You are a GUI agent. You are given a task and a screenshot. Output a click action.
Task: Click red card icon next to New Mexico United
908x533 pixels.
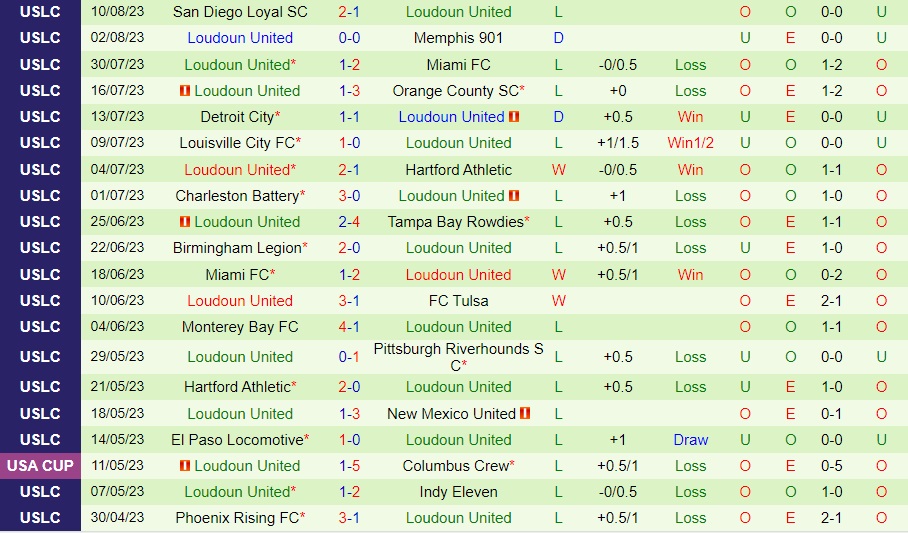[x=525, y=413]
